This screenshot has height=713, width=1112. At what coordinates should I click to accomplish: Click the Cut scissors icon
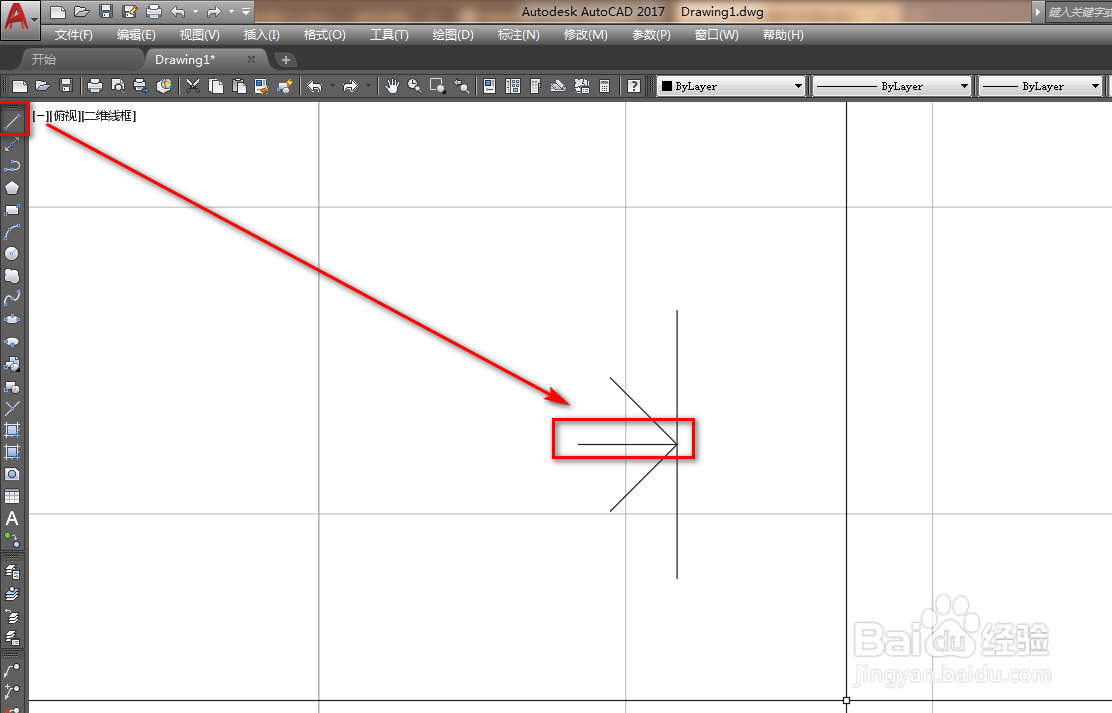192,87
